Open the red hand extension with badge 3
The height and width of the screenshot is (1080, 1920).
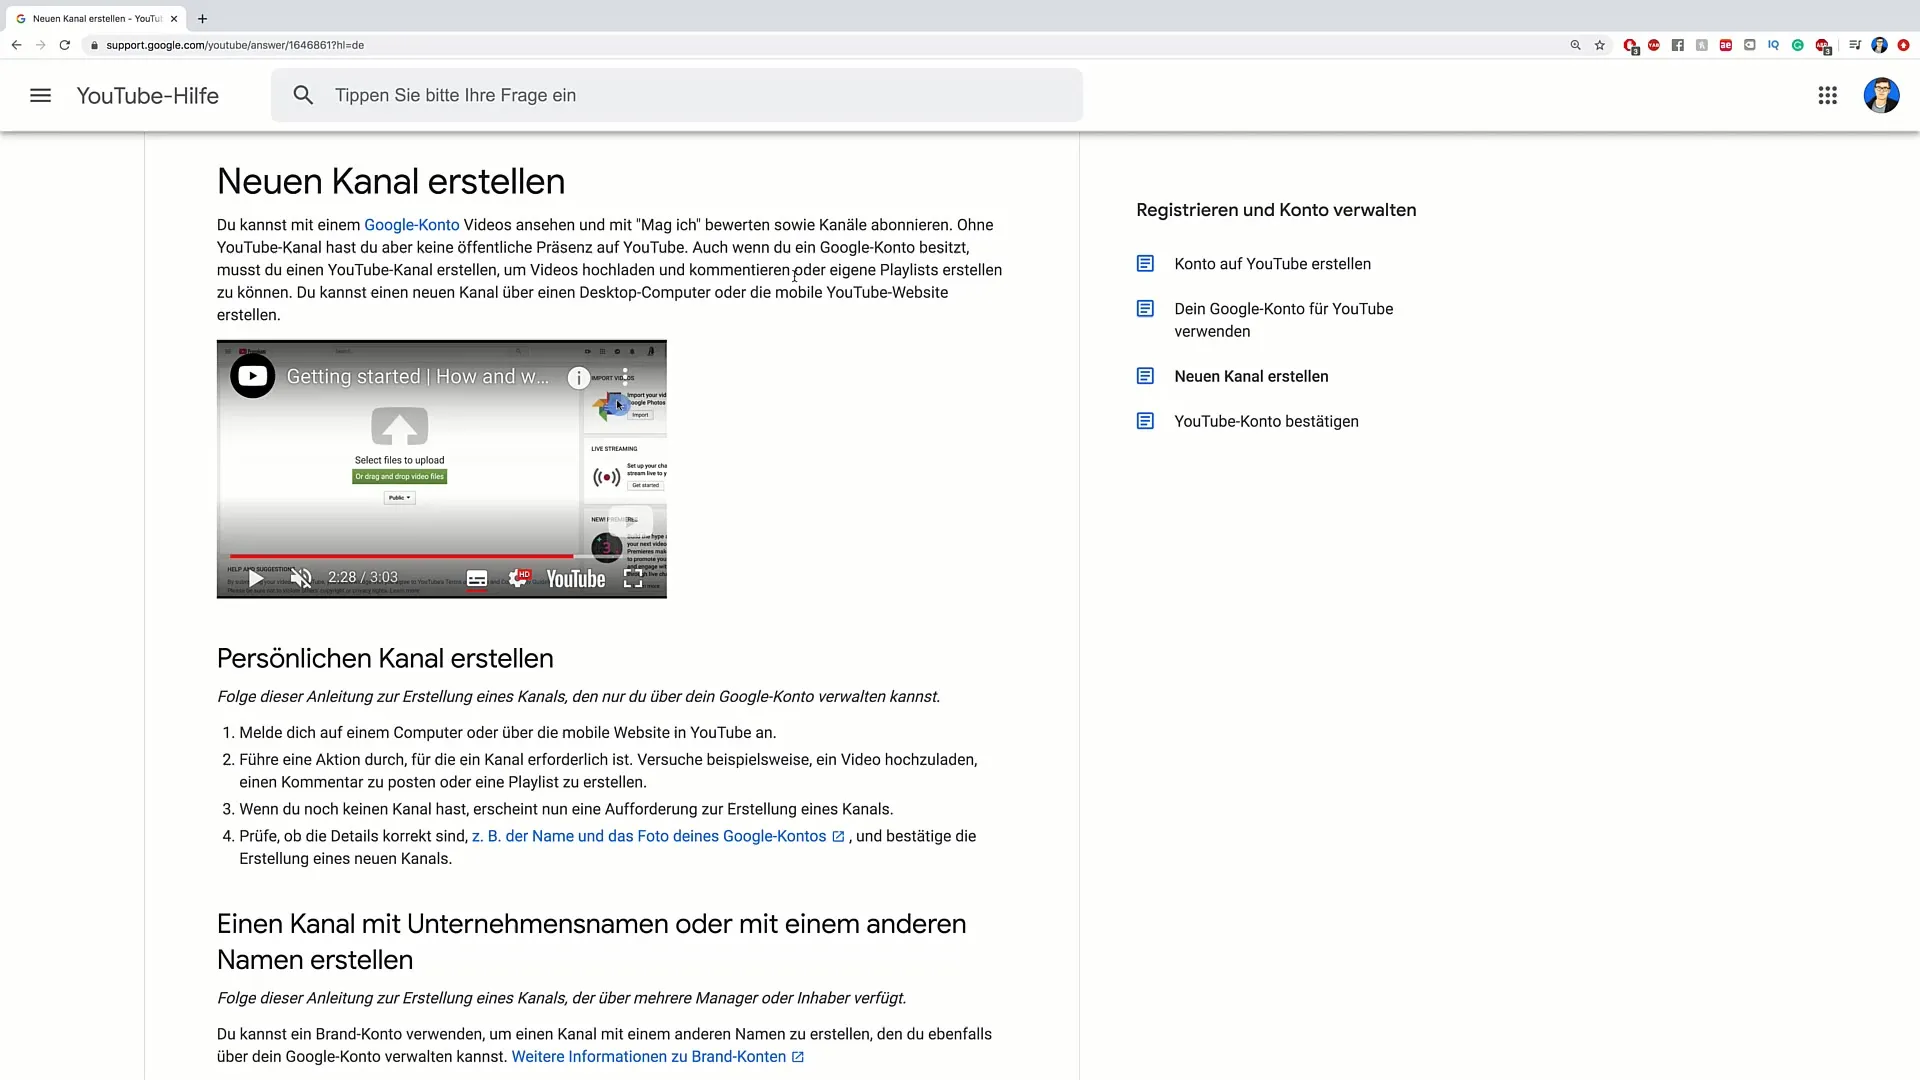click(x=1631, y=46)
